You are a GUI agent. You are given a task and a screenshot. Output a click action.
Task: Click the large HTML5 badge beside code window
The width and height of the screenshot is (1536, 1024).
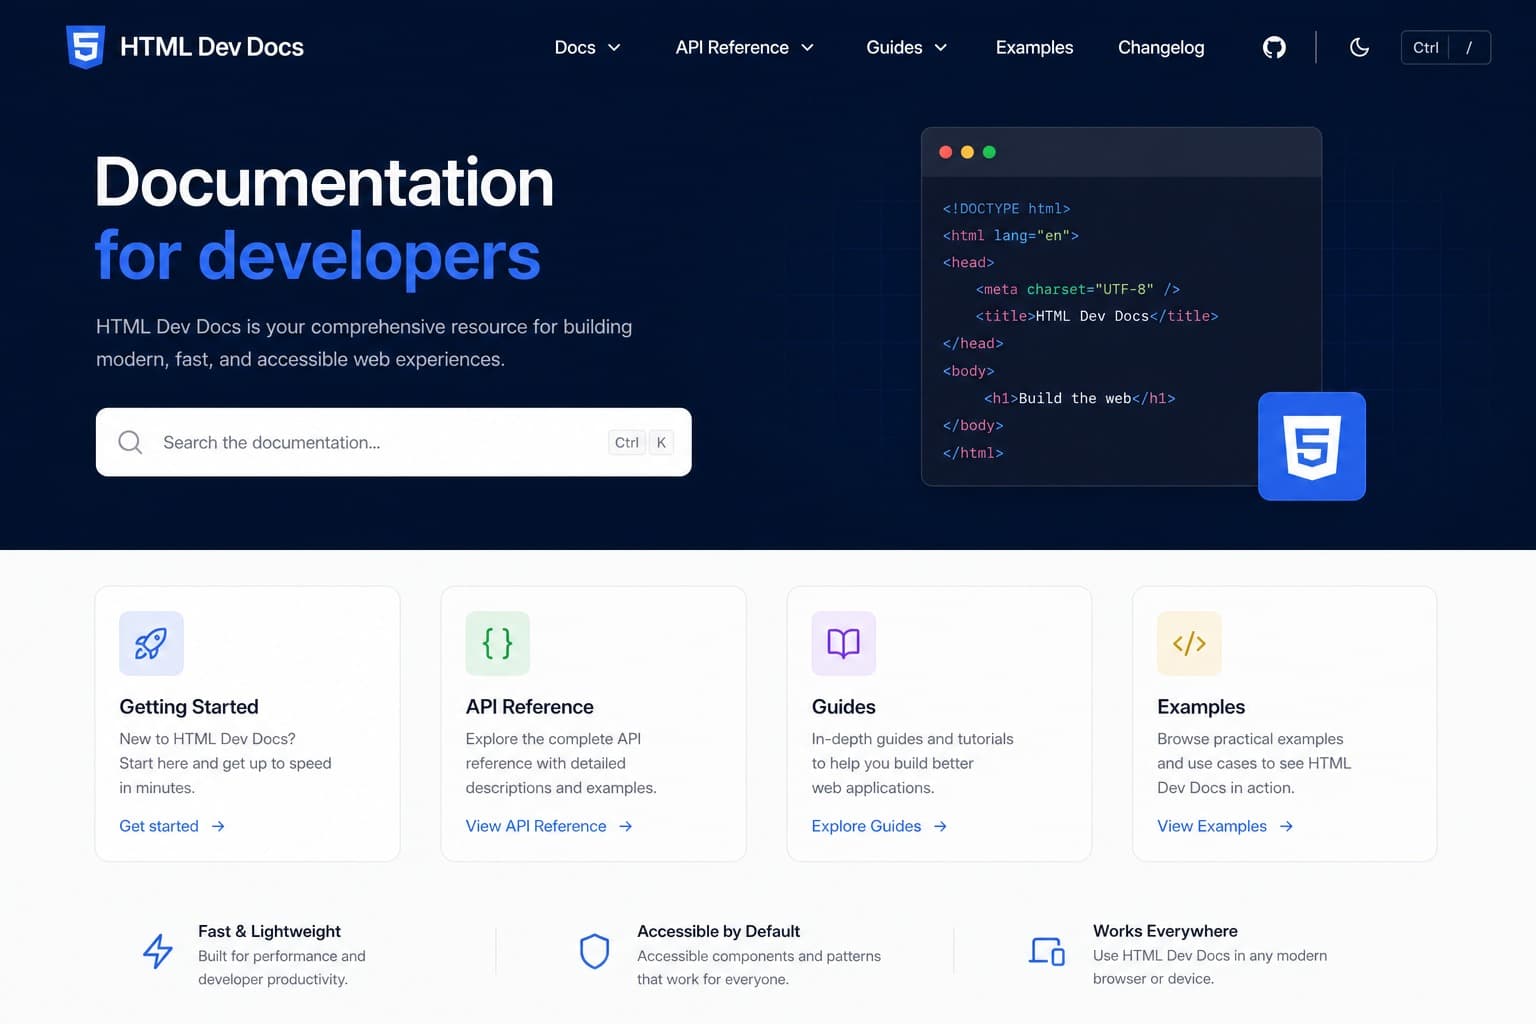click(1312, 446)
